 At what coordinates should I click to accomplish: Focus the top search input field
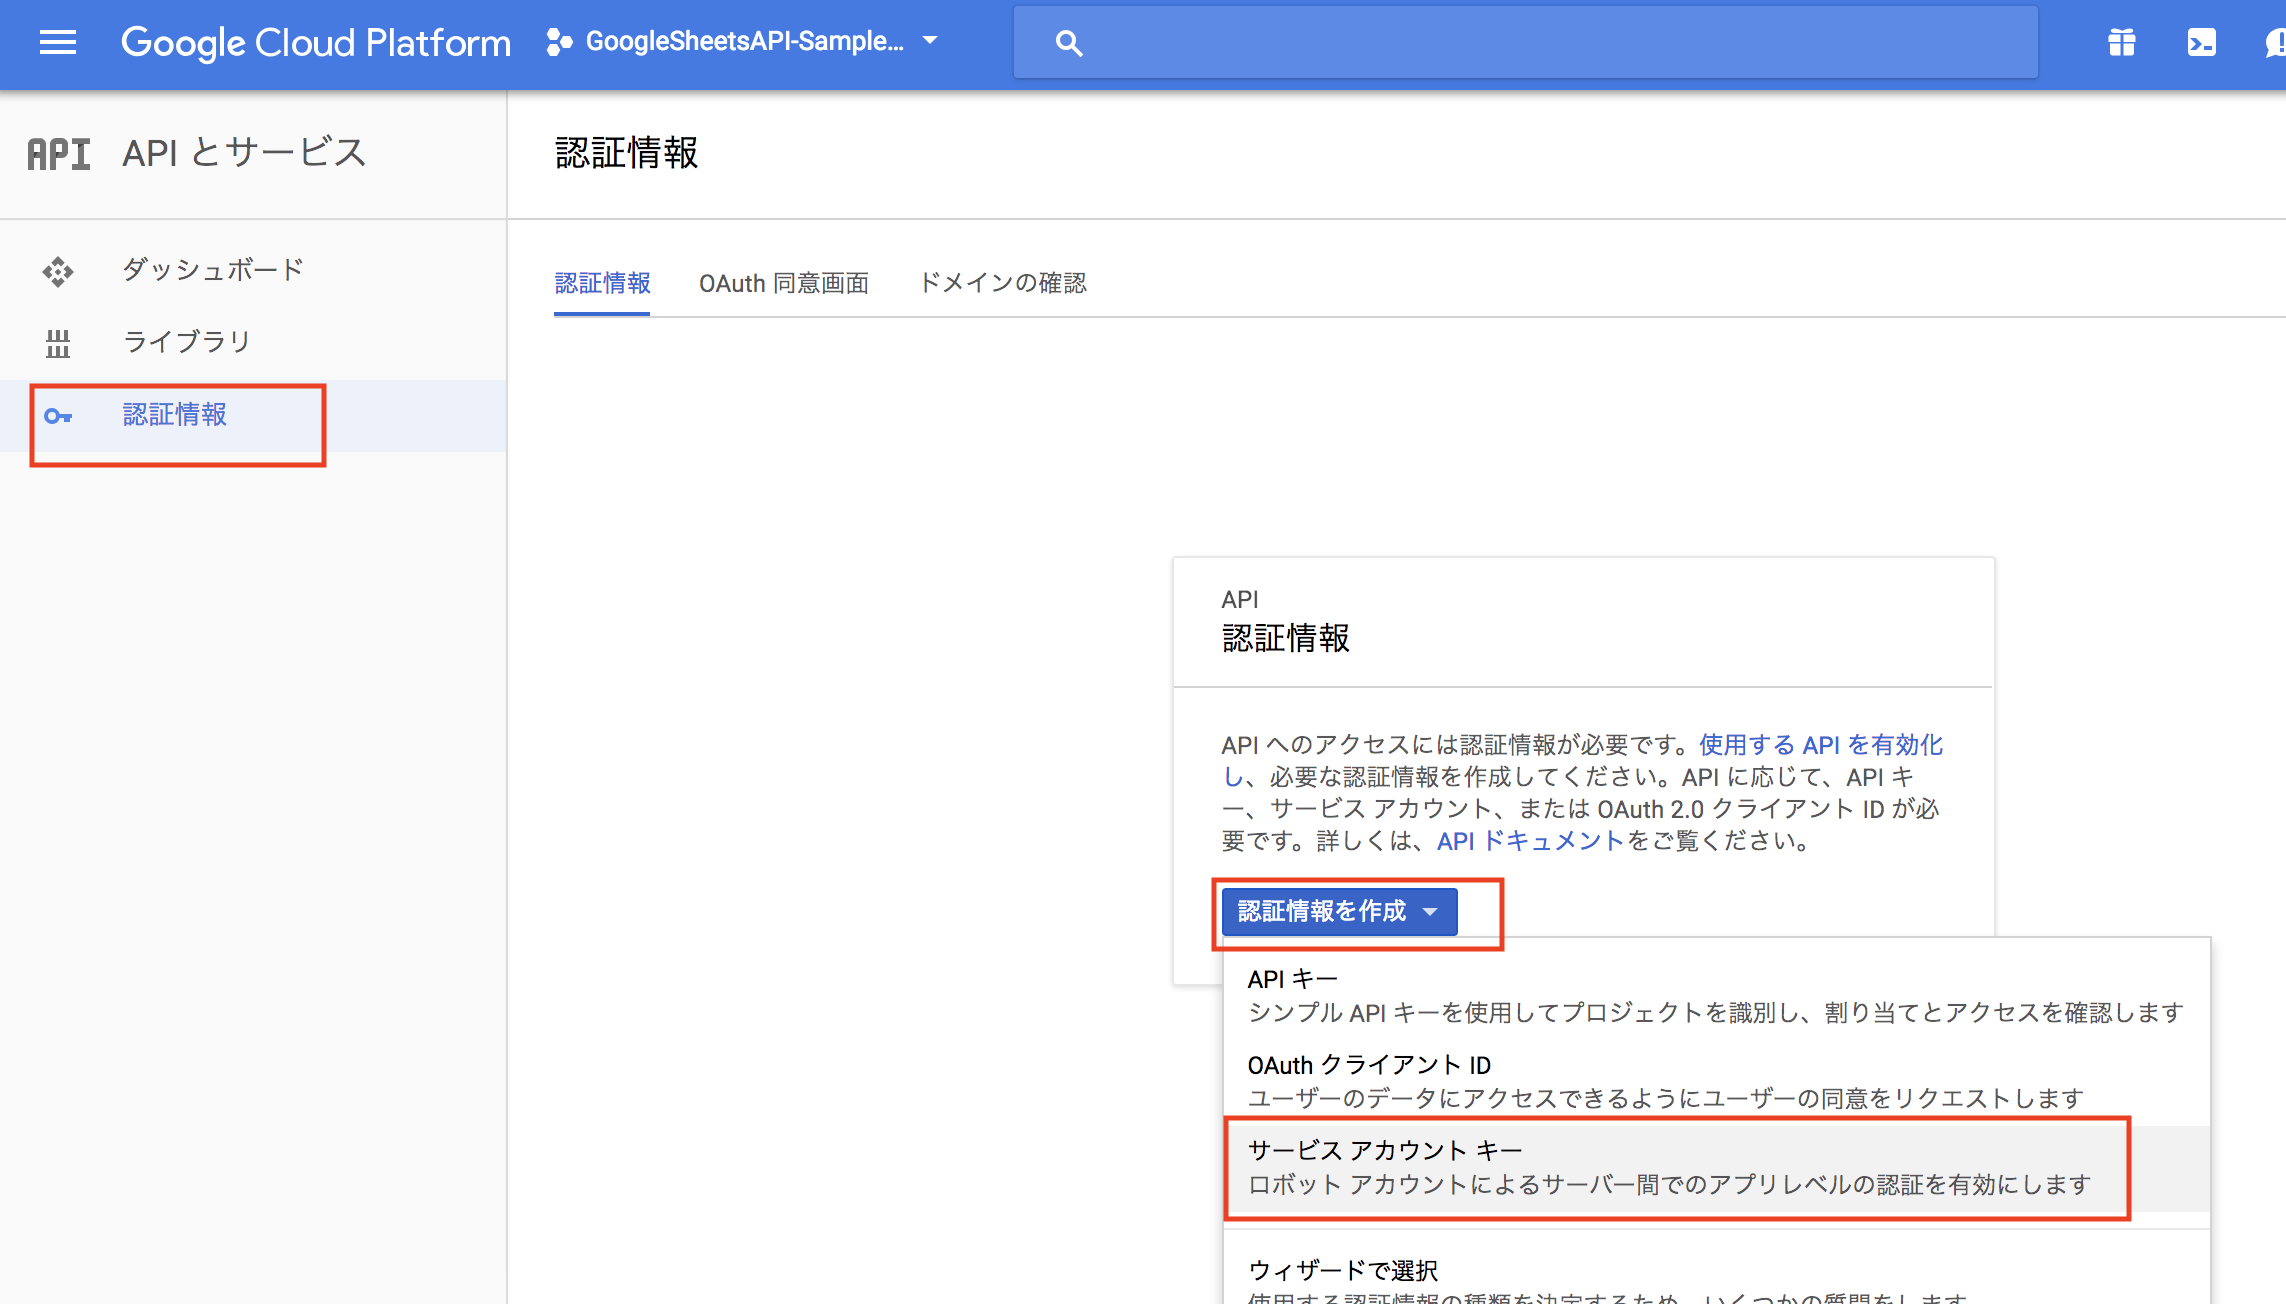(x=1526, y=42)
